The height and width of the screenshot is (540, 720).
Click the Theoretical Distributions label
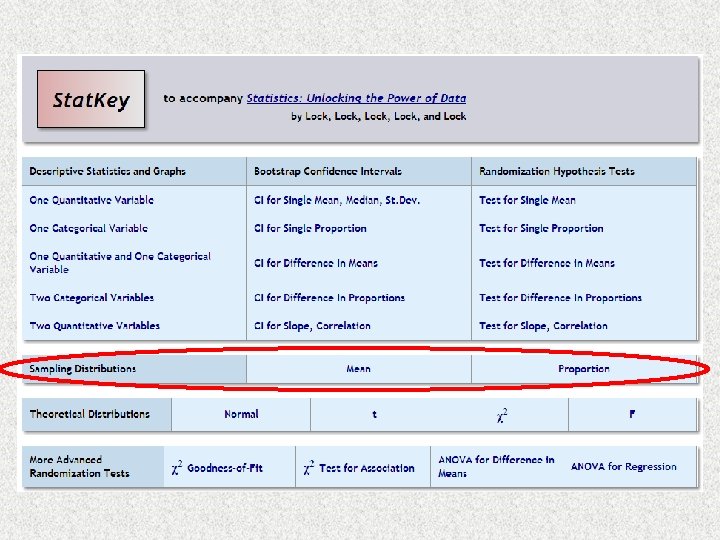(90, 414)
